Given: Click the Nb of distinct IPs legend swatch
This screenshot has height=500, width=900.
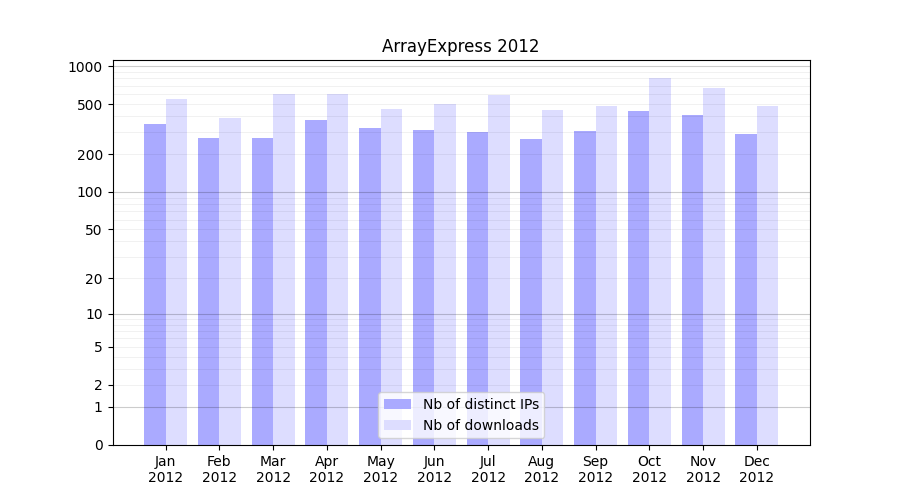Looking at the screenshot, I should pos(397,404).
